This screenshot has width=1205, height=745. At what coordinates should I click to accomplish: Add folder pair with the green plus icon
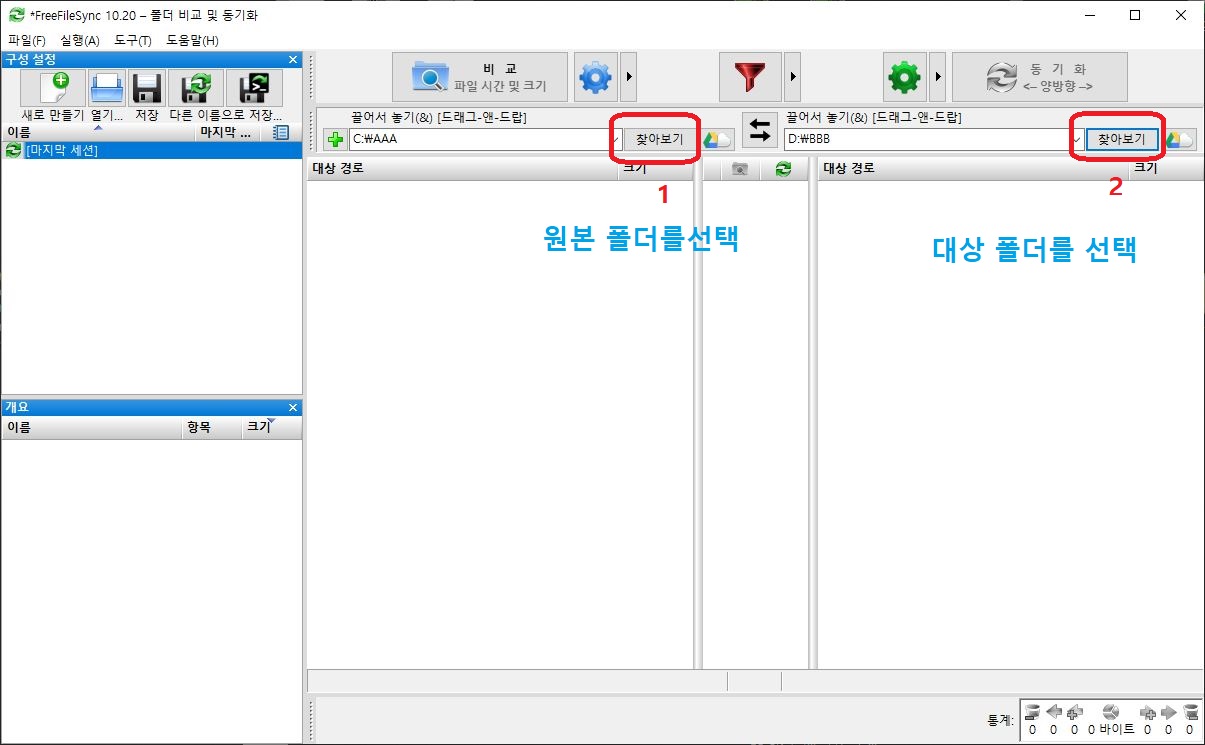click(x=335, y=139)
